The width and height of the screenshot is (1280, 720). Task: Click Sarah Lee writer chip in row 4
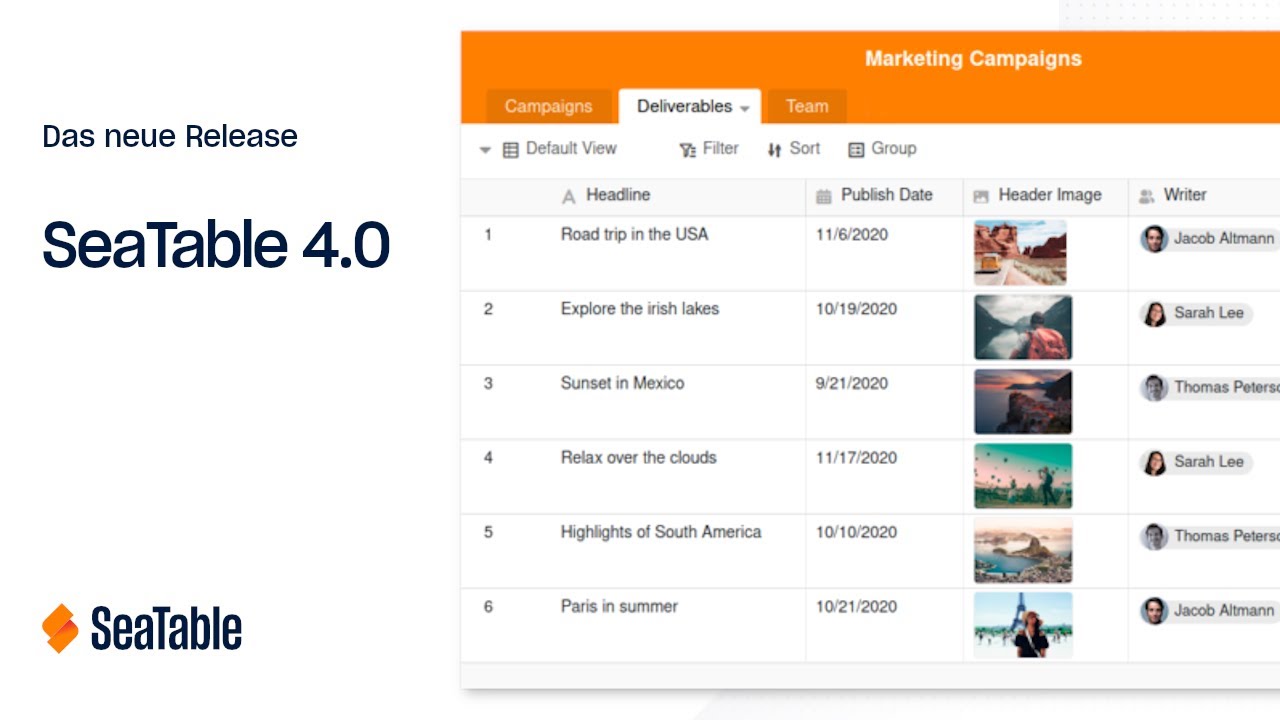coord(1196,462)
